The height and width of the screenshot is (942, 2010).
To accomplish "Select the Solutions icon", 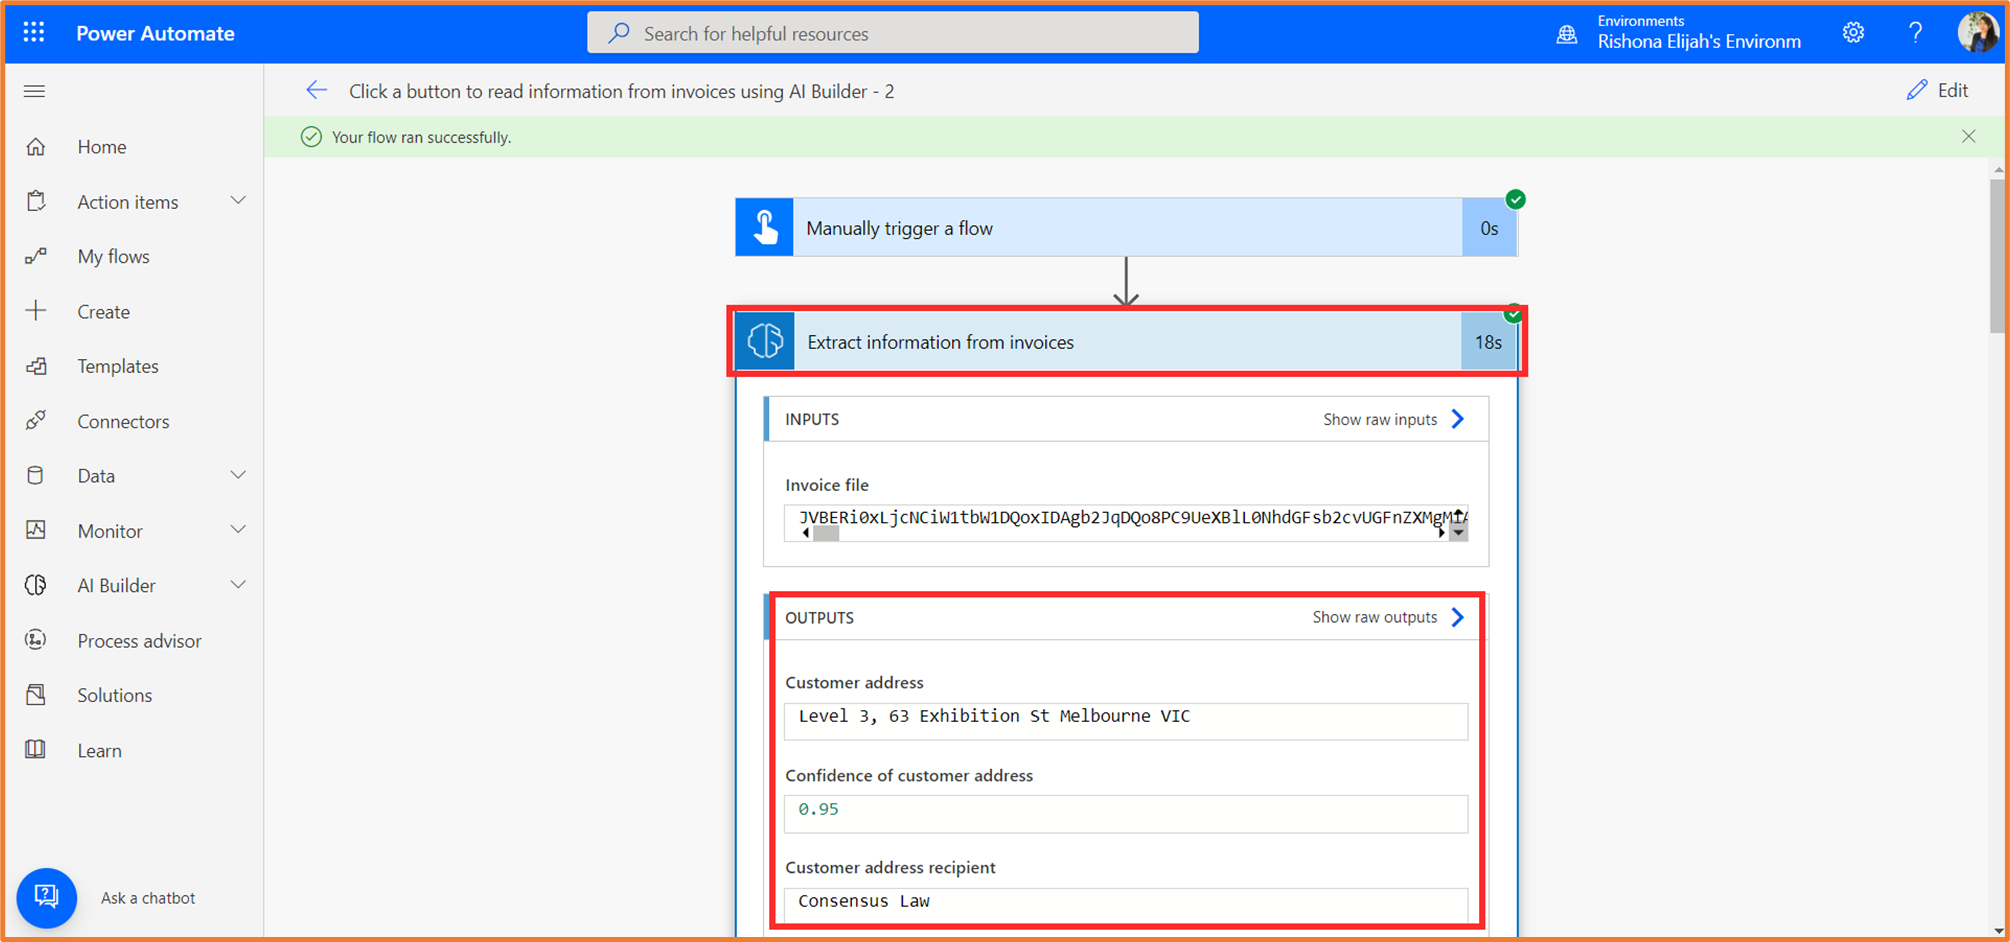I will pyautogui.click(x=36, y=694).
